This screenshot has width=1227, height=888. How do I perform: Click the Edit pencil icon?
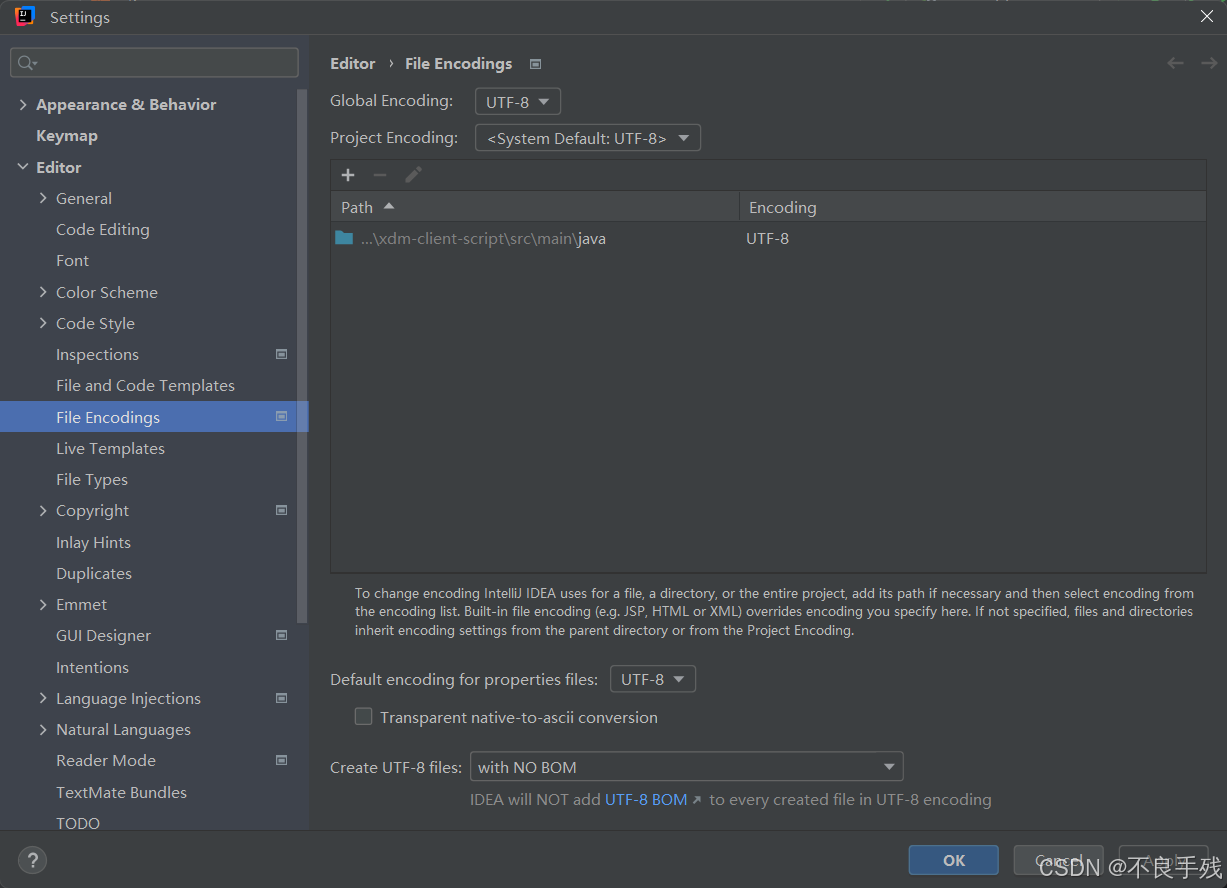413,175
